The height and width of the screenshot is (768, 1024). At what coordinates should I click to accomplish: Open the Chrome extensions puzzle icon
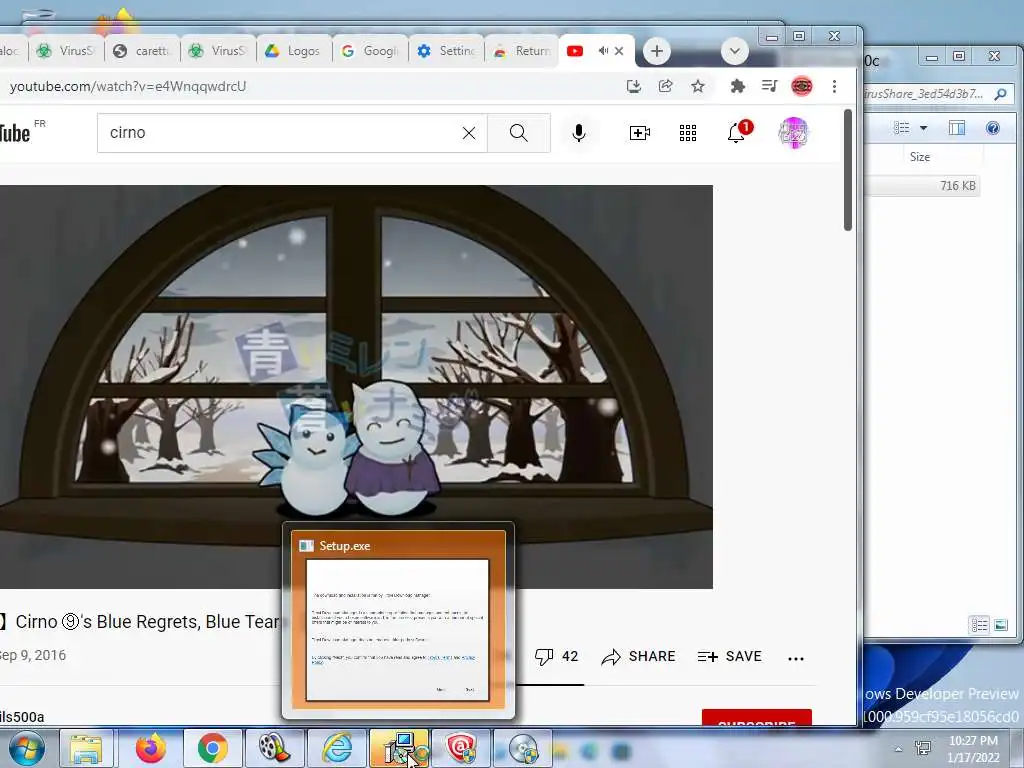pos(737,86)
